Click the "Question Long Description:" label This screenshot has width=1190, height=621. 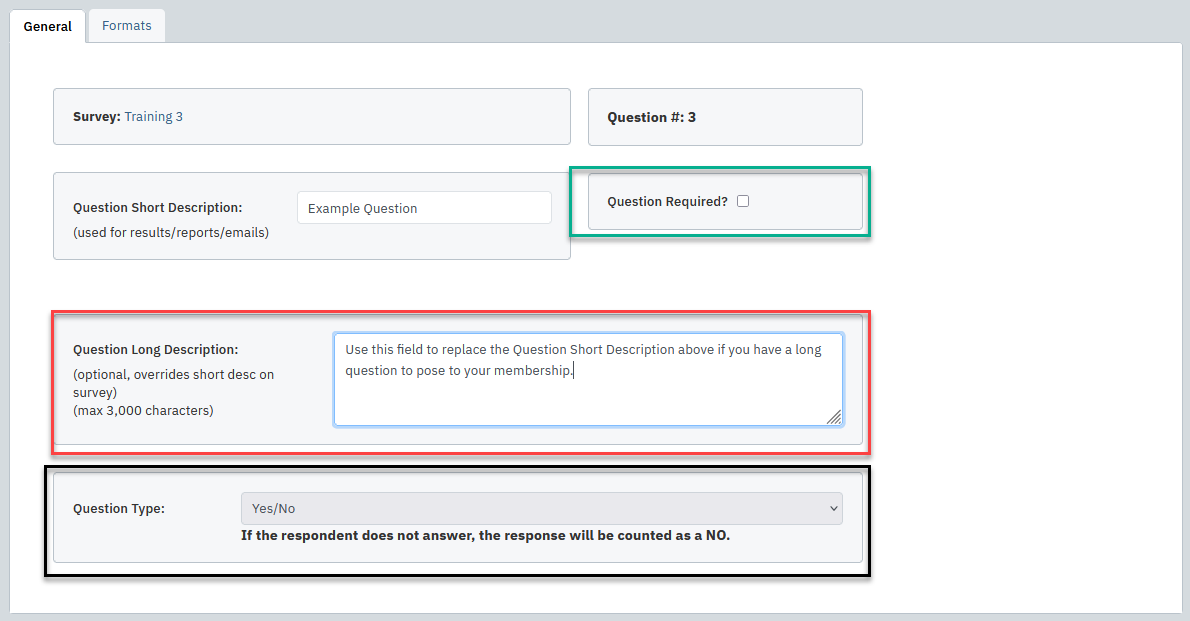155,350
